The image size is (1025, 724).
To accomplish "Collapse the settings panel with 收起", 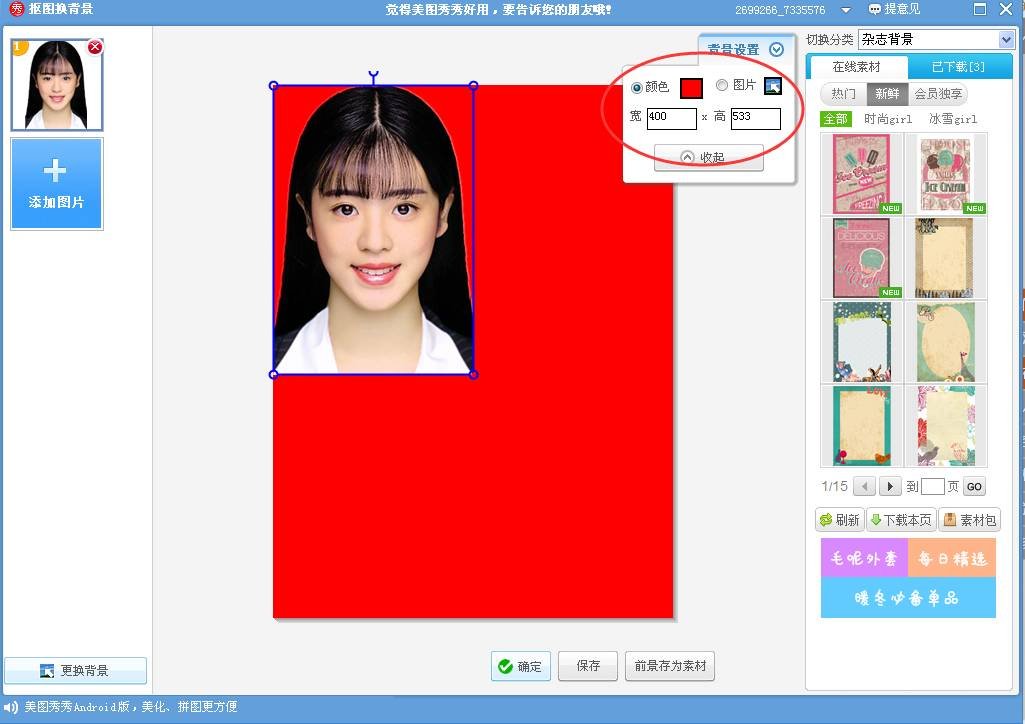I will tap(709, 157).
